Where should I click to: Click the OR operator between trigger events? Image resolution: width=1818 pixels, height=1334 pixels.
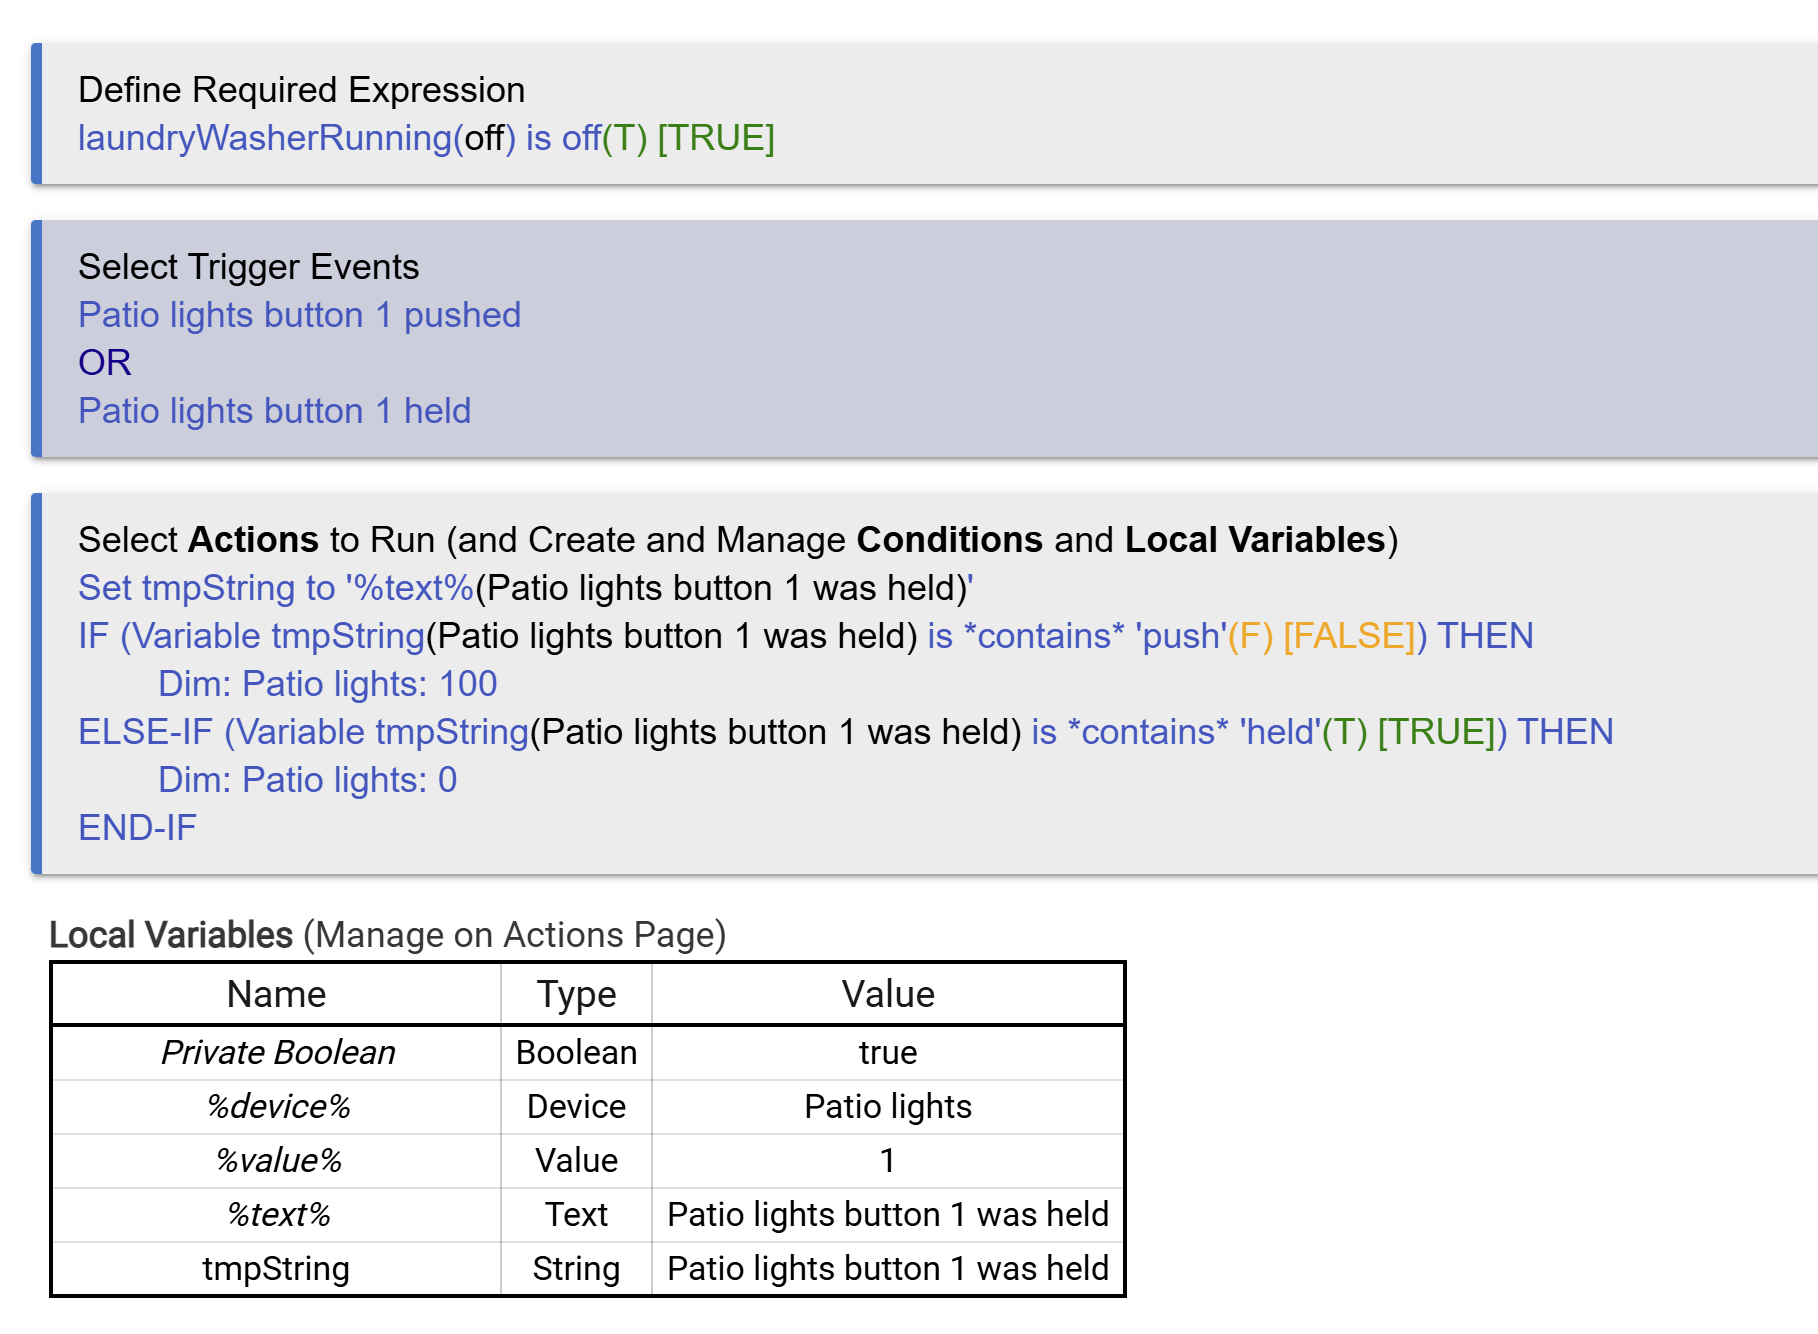(104, 363)
